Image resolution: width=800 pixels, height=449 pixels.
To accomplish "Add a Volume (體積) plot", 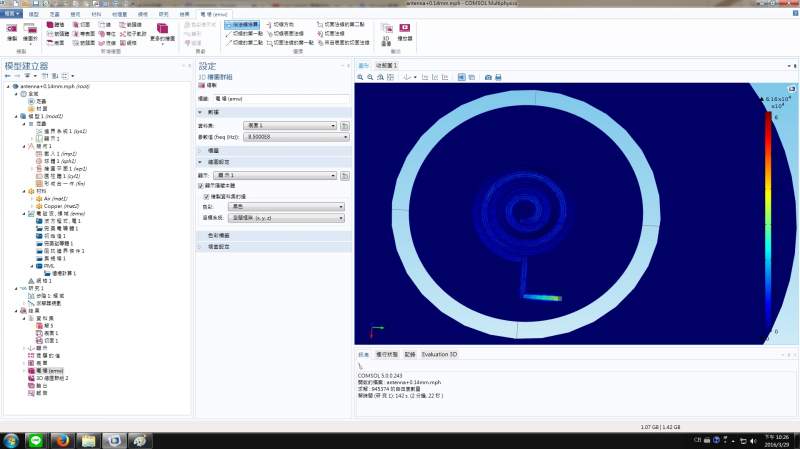I will point(55,24).
